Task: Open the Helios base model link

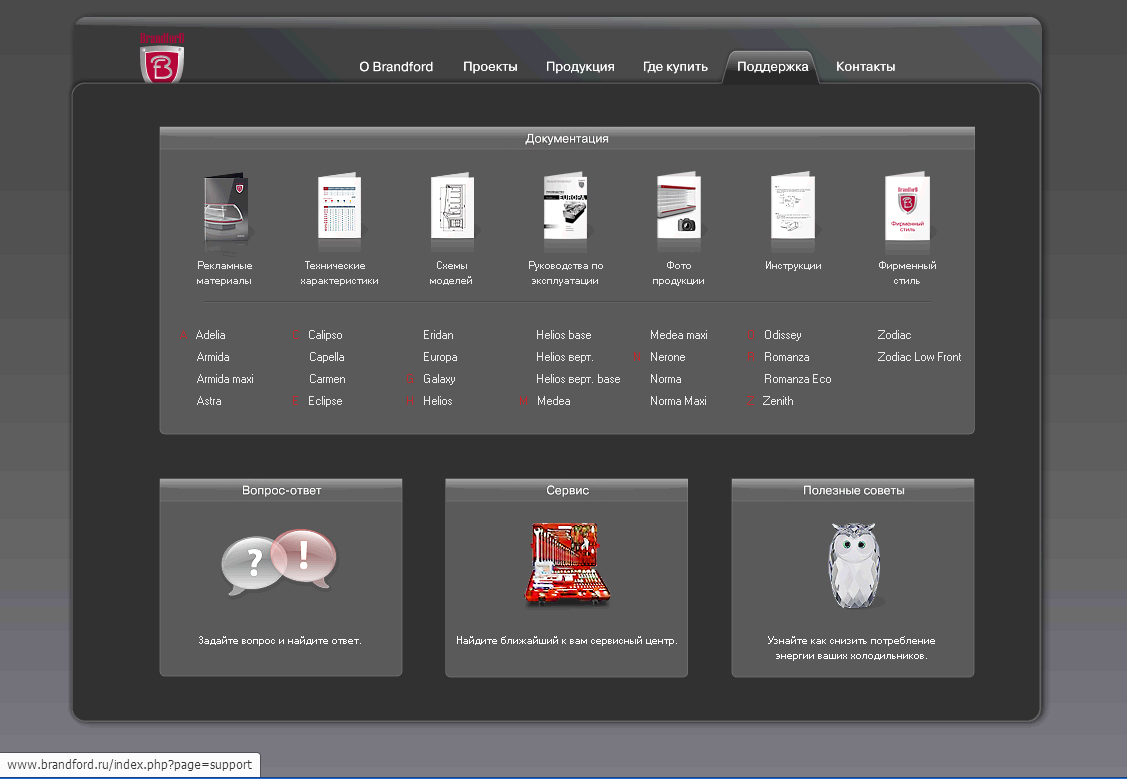Action: [564, 335]
